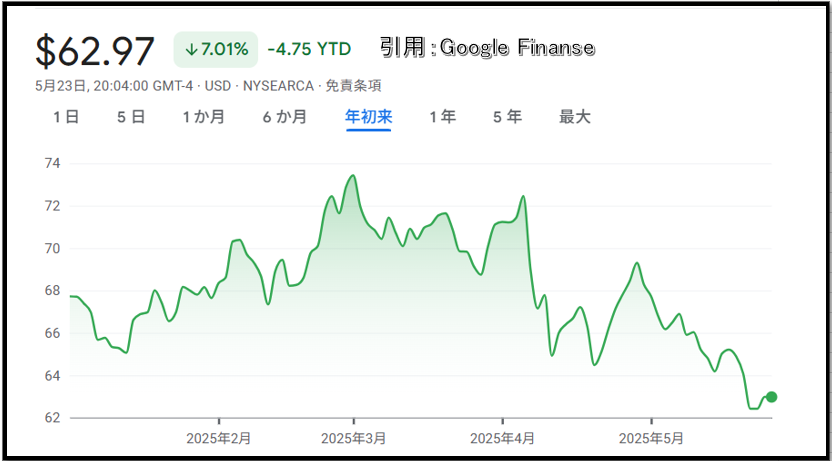Switch to the 1年 range tab
The height and width of the screenshot is (461, 832).
pos(443,117)
